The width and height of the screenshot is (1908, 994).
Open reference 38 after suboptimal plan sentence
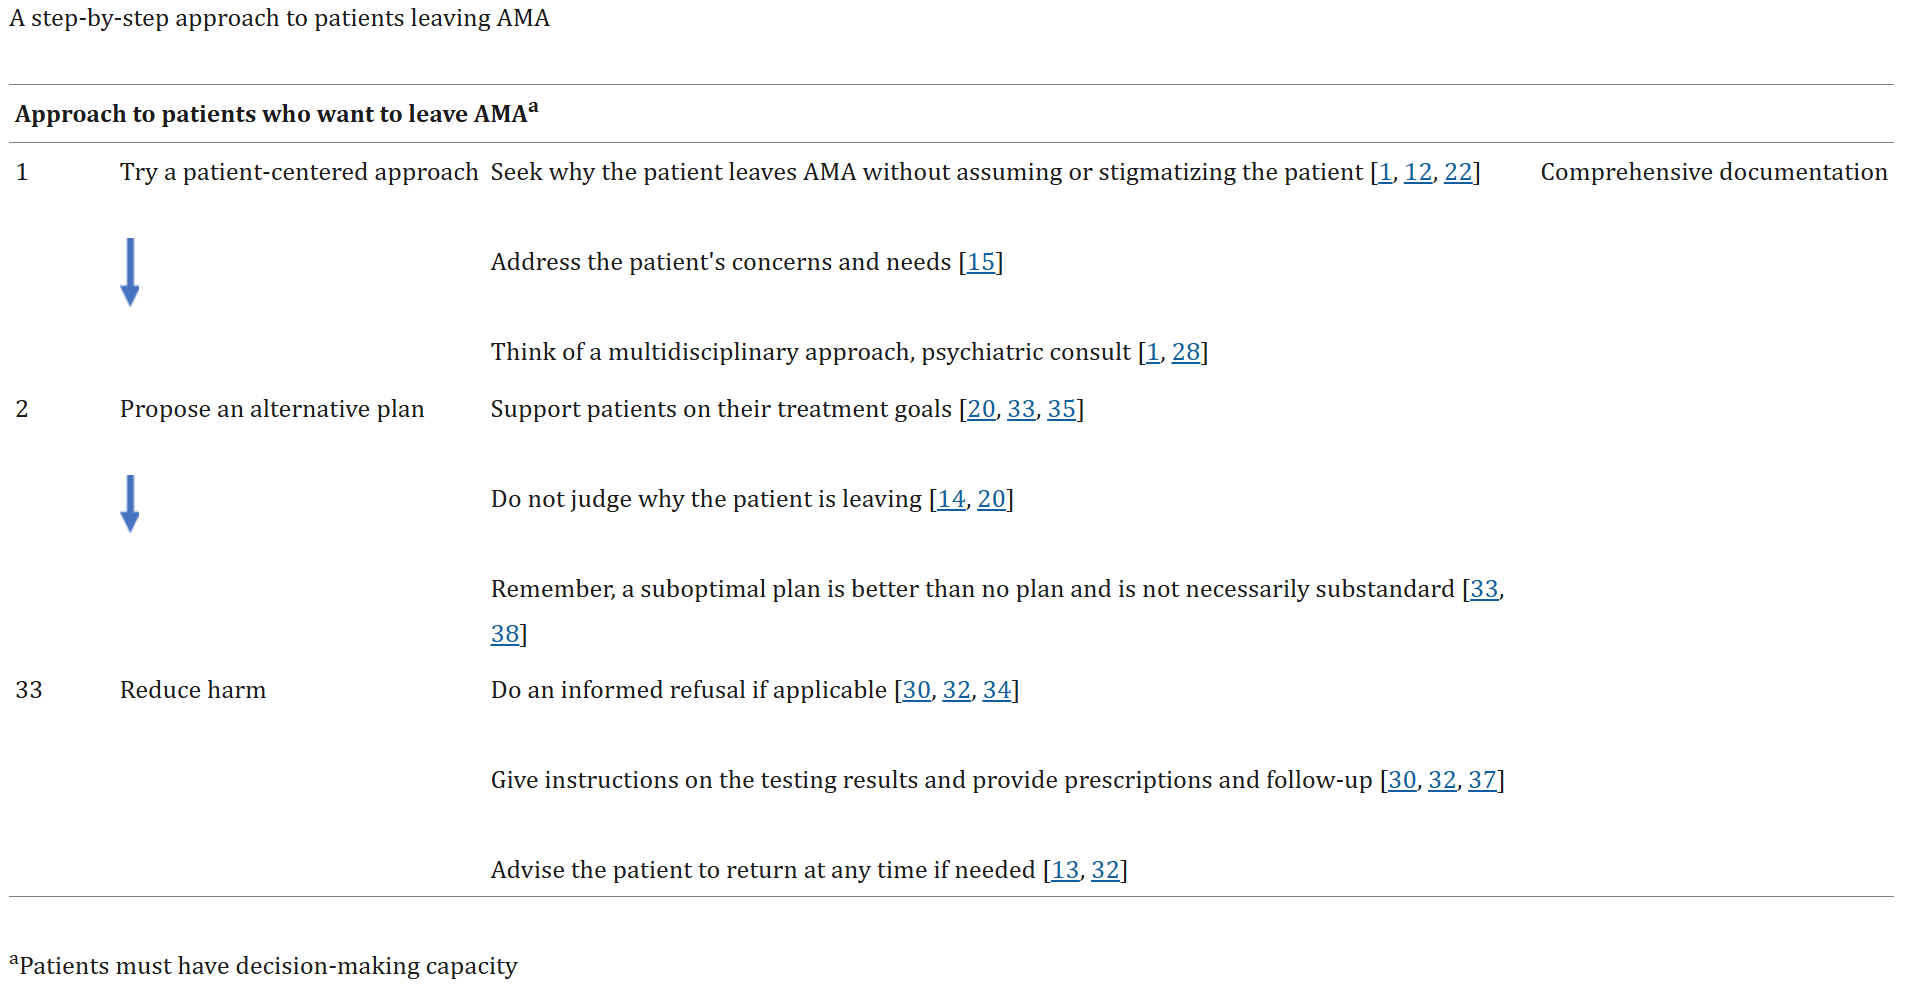click(x=505, y=634)
